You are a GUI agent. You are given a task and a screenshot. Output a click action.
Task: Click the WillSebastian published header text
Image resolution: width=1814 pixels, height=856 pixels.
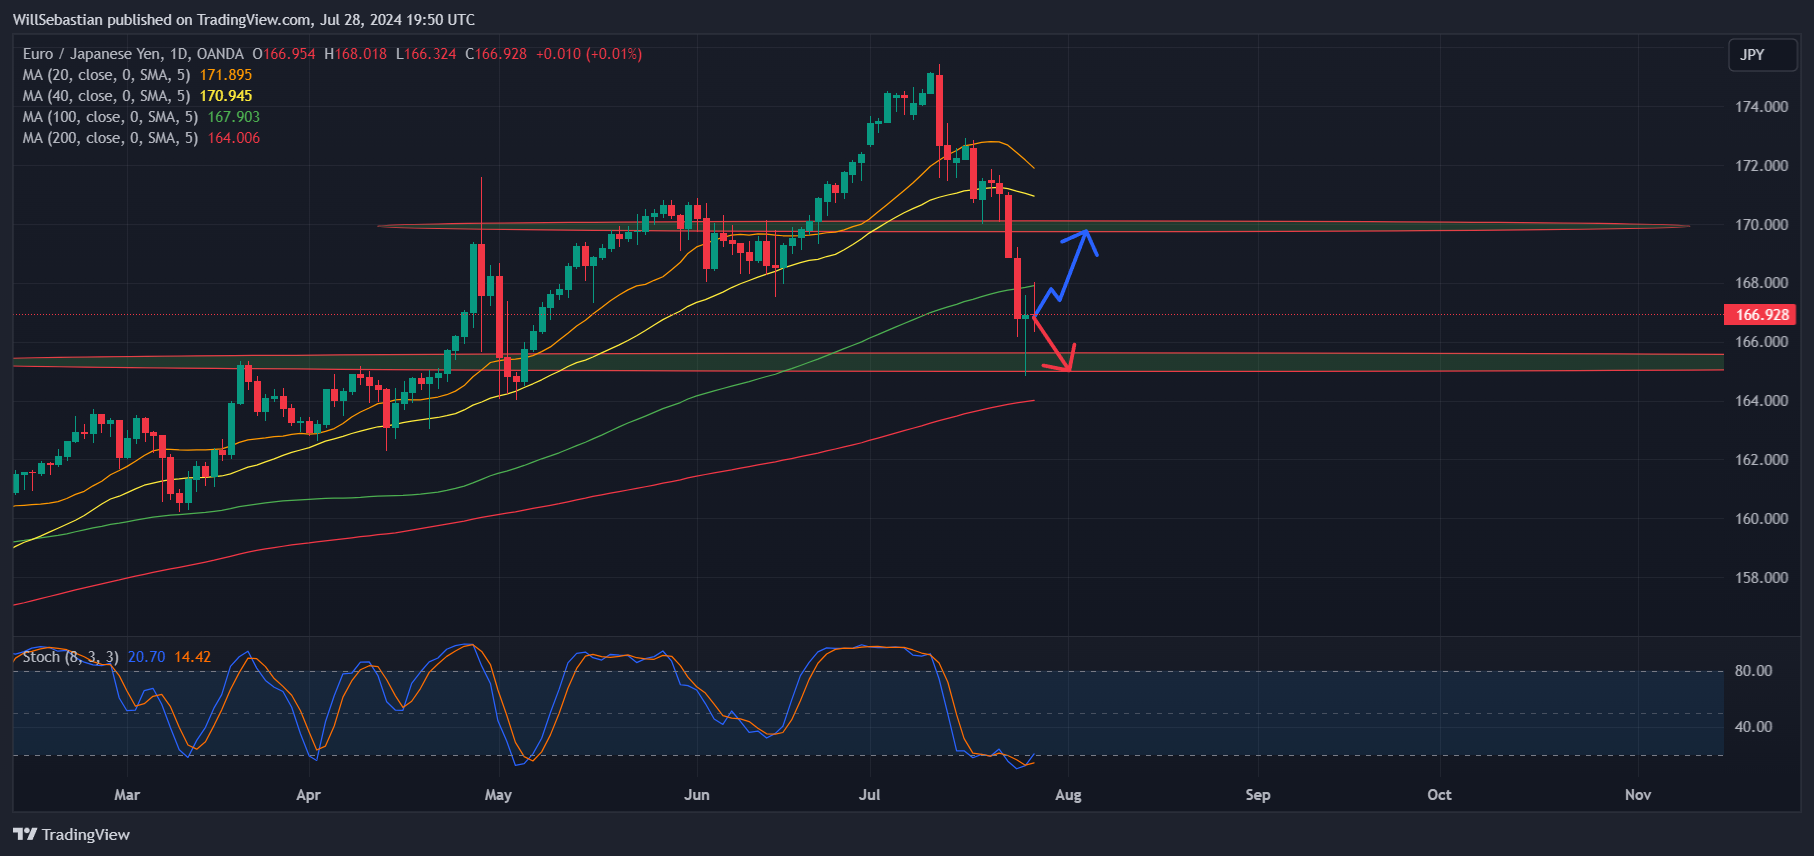244,20
